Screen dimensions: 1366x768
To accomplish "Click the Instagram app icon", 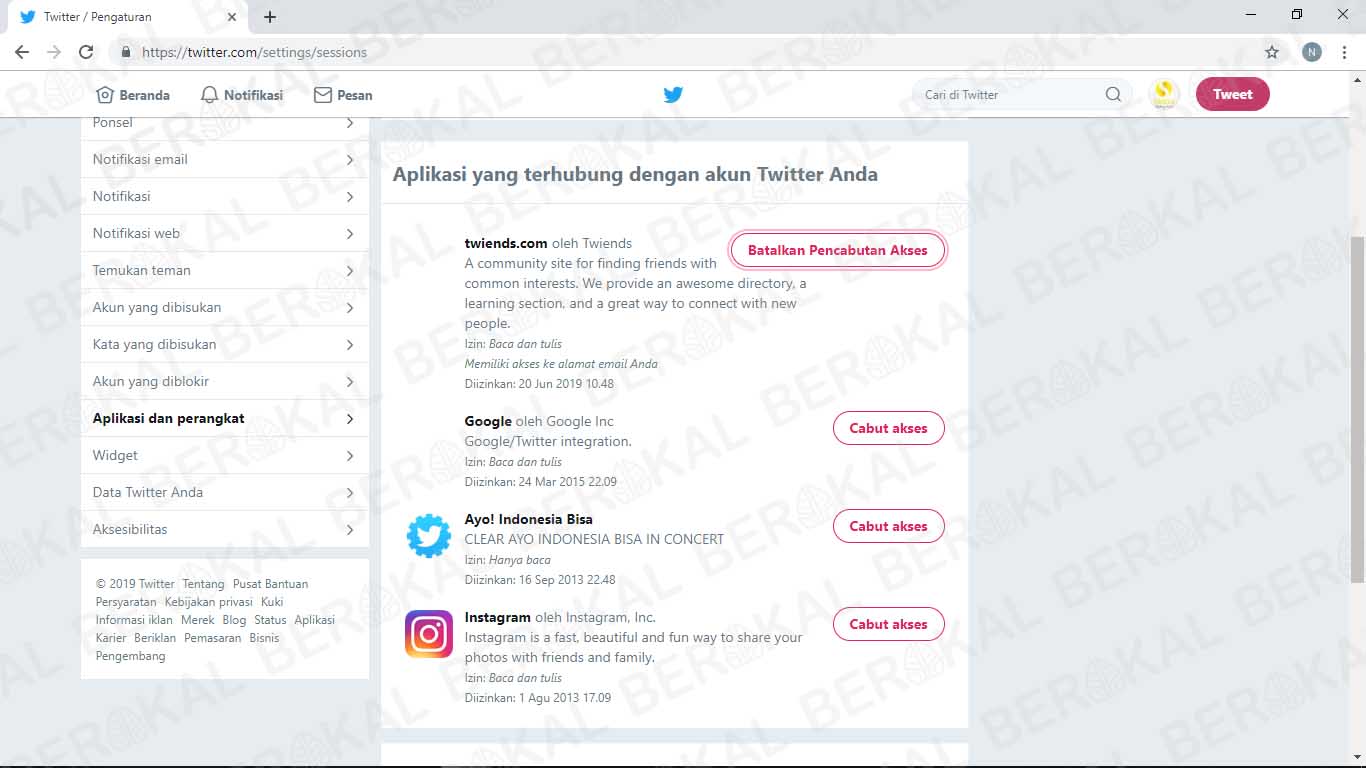I will [x=429, y=634].
